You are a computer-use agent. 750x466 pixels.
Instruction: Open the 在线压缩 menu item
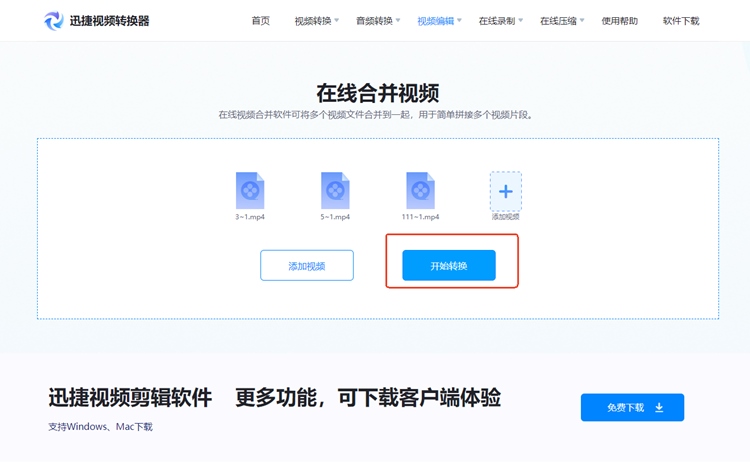558,21
